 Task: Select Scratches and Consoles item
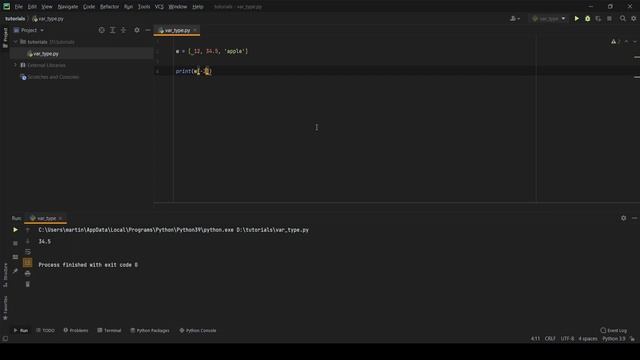[53, 77]
